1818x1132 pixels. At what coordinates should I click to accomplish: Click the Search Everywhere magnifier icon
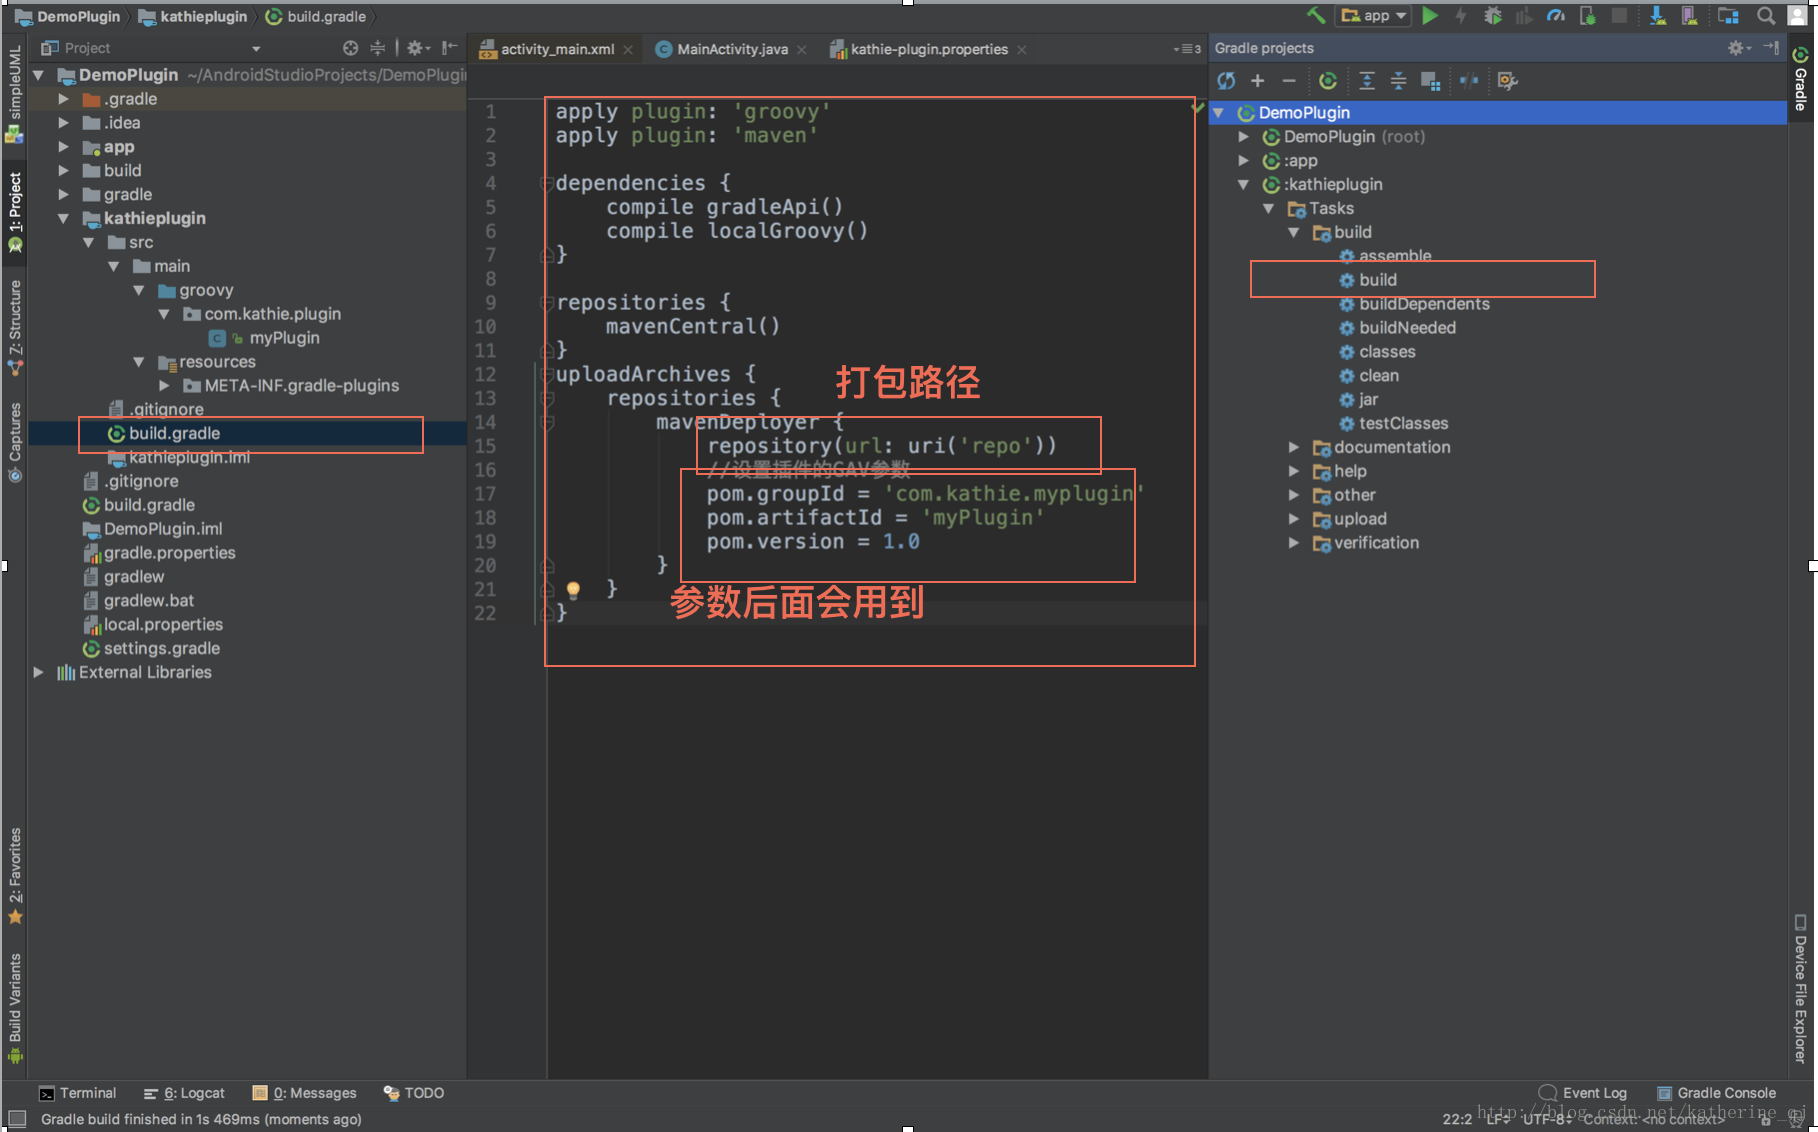pyautogui.click(x=1766, y=15)
